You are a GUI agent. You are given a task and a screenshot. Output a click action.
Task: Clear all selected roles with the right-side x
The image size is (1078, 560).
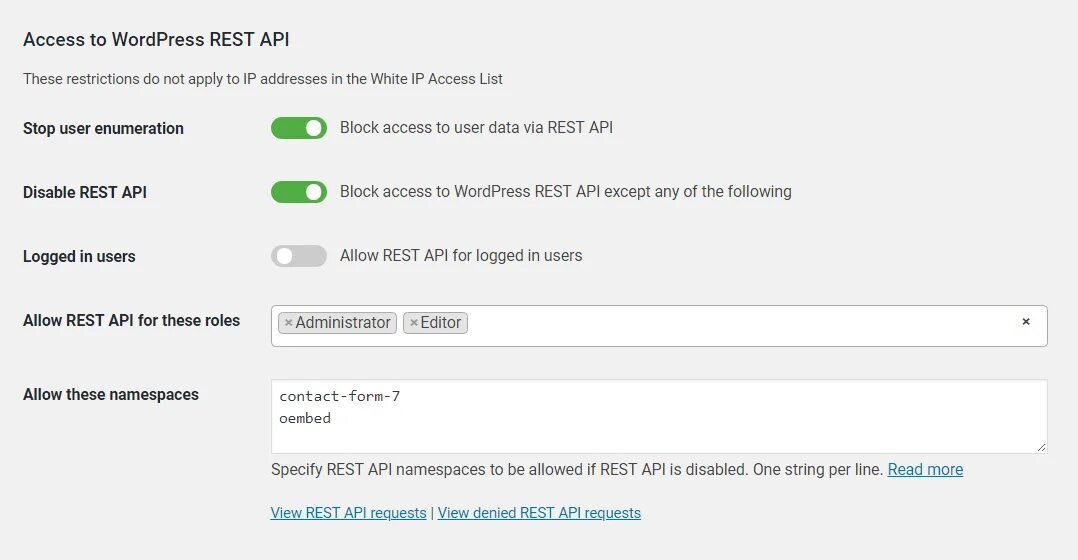1025,322
